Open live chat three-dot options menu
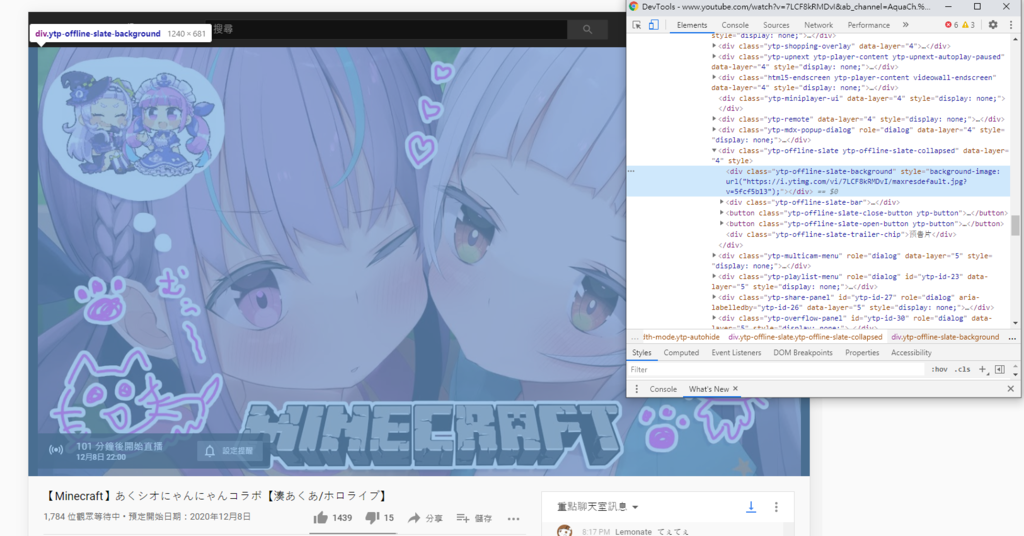1024x536 pixels. (x=776, y=507)
